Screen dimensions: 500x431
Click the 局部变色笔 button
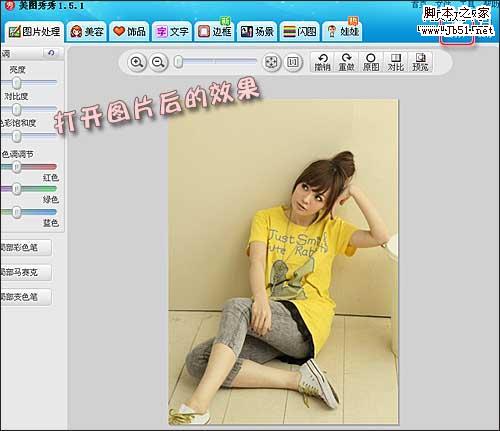point(26,297)
